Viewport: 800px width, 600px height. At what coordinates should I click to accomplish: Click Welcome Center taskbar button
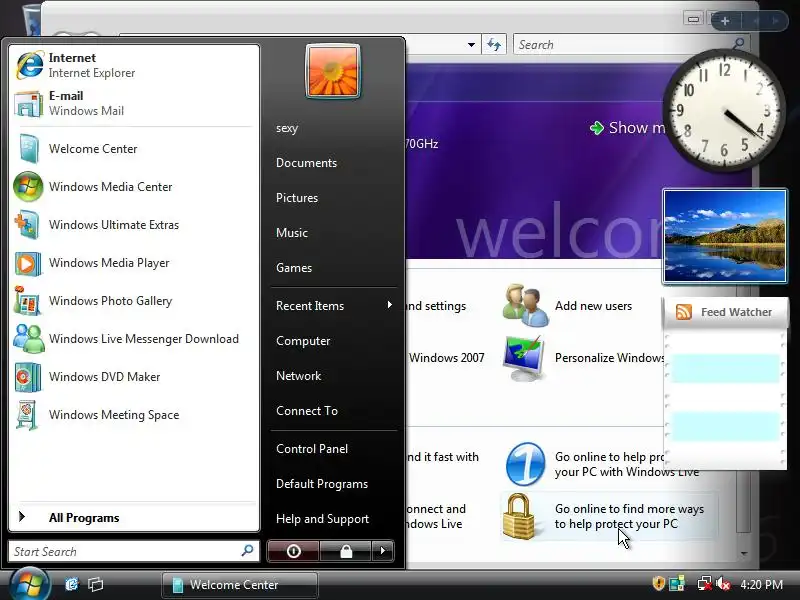click(x=240, y=585)
